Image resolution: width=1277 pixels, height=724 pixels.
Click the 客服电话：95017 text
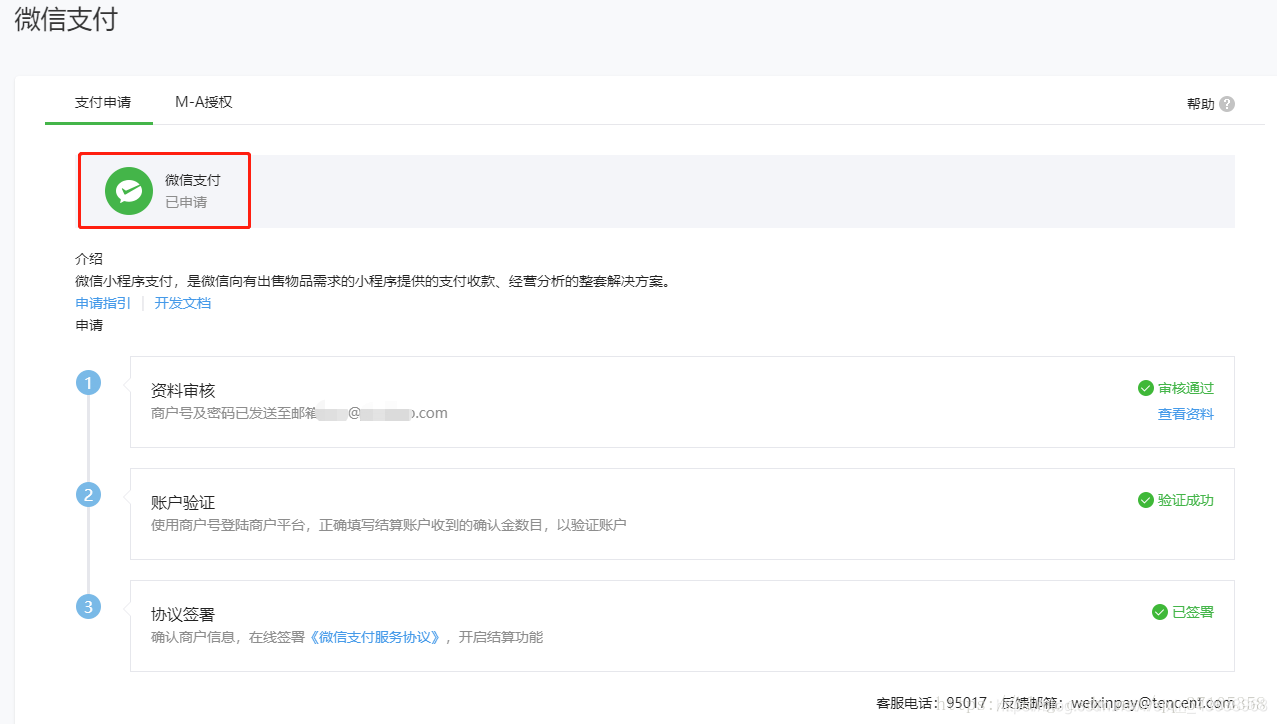pos(932,703)
